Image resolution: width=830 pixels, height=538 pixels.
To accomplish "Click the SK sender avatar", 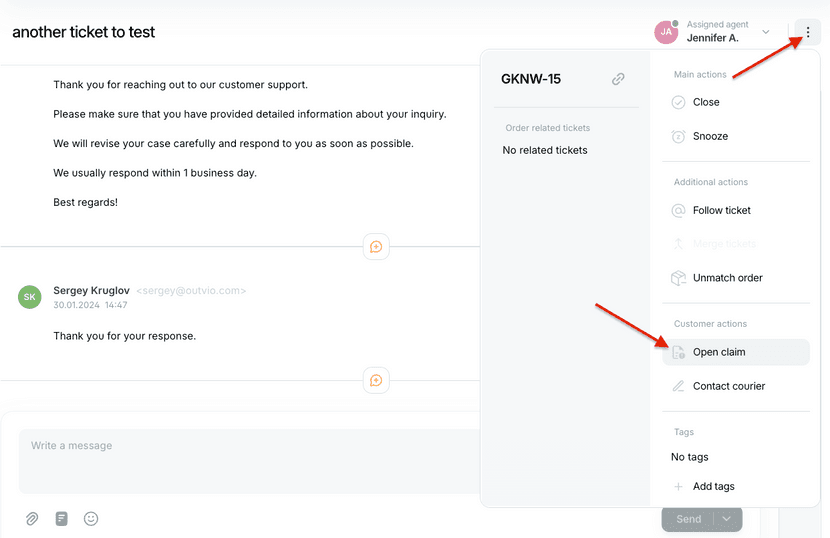I will tap(30, 297).
